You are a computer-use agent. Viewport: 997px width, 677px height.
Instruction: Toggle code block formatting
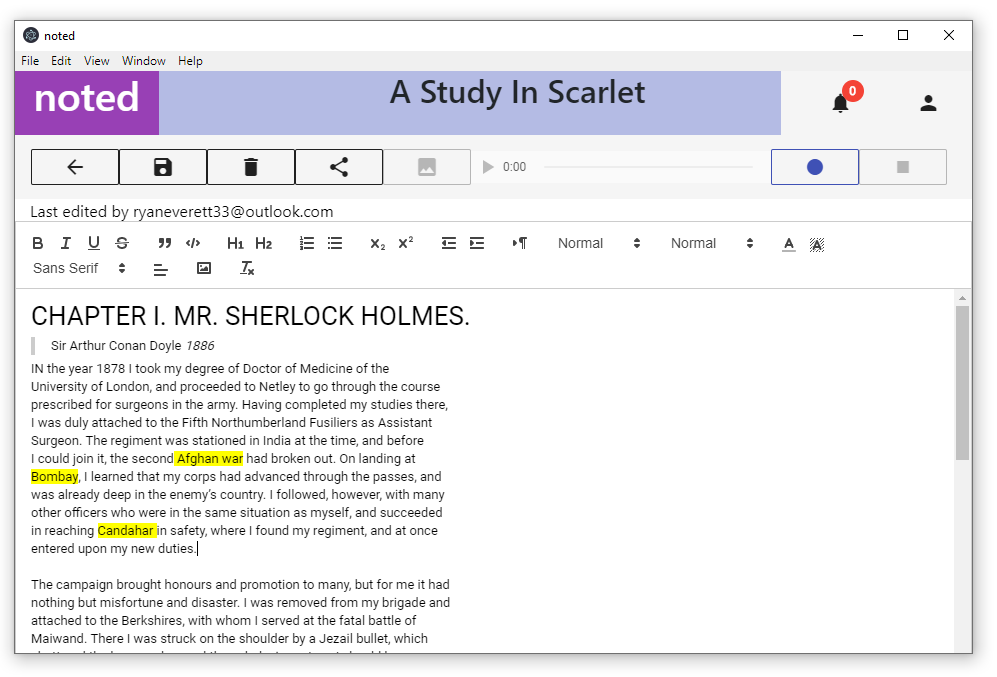pyautogui.click(x=193, y=243)
